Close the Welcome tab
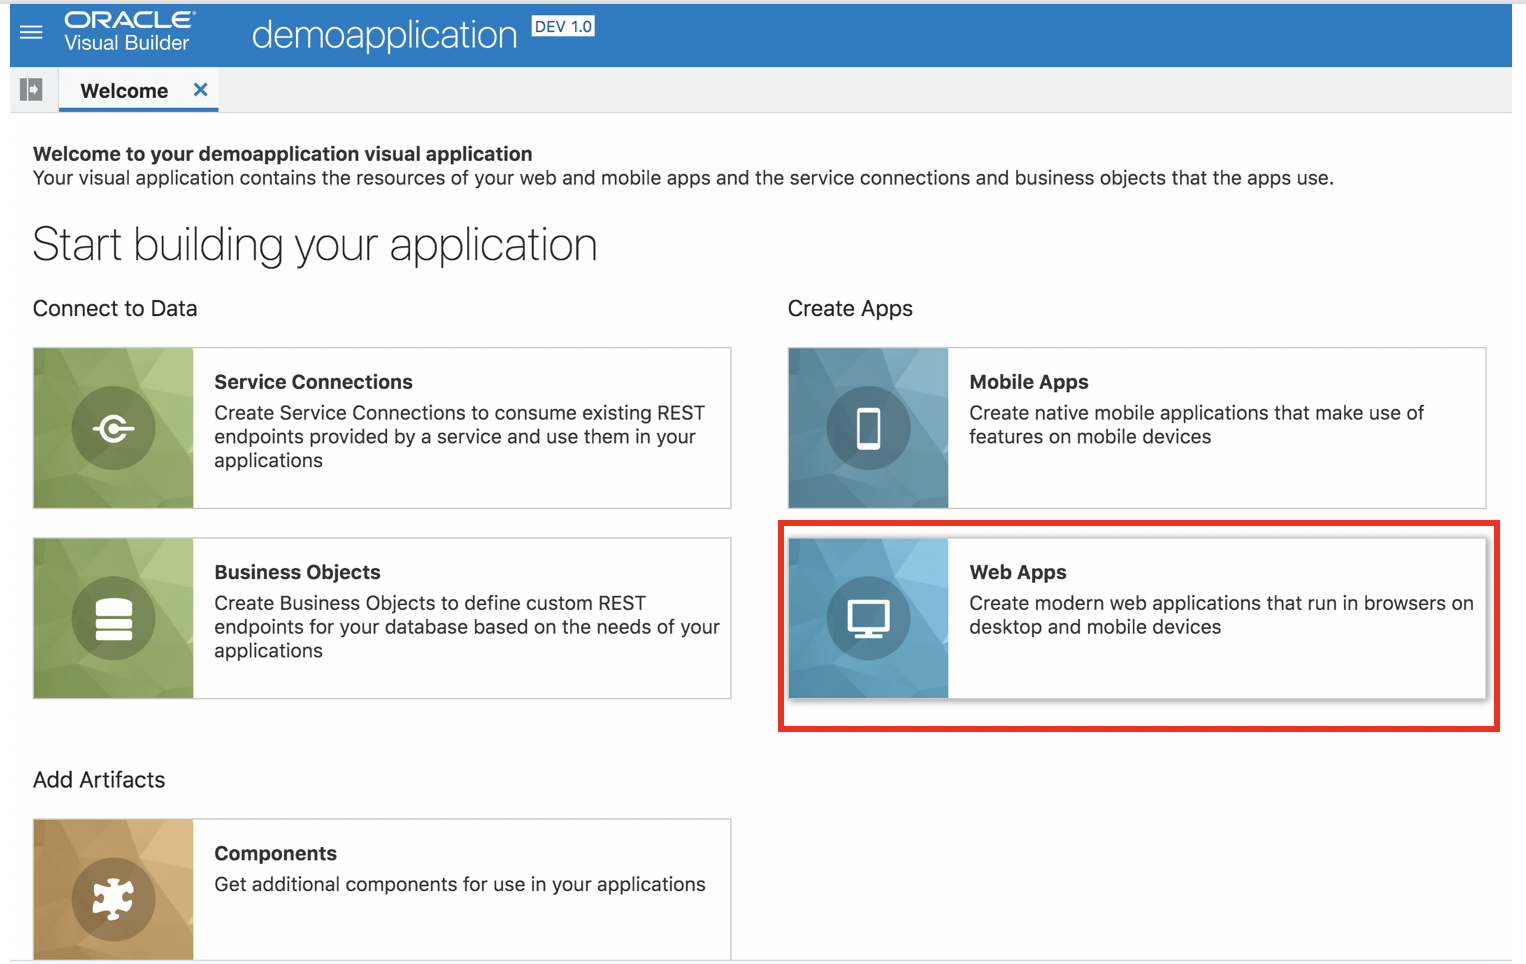 (200, 89)
